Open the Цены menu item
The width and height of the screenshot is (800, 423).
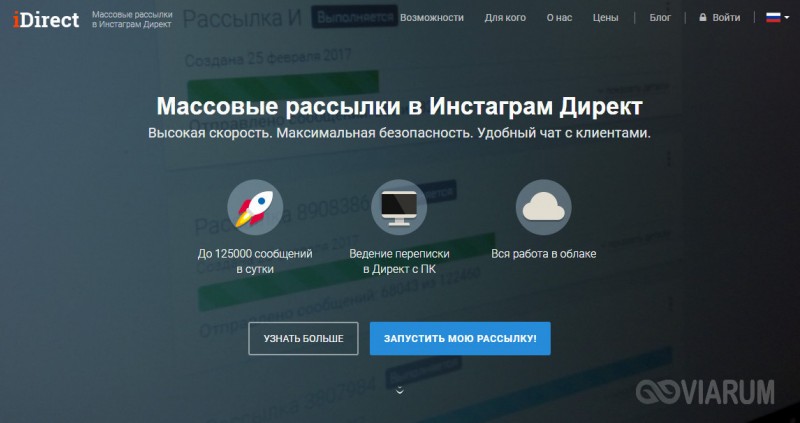click(606, 18)
